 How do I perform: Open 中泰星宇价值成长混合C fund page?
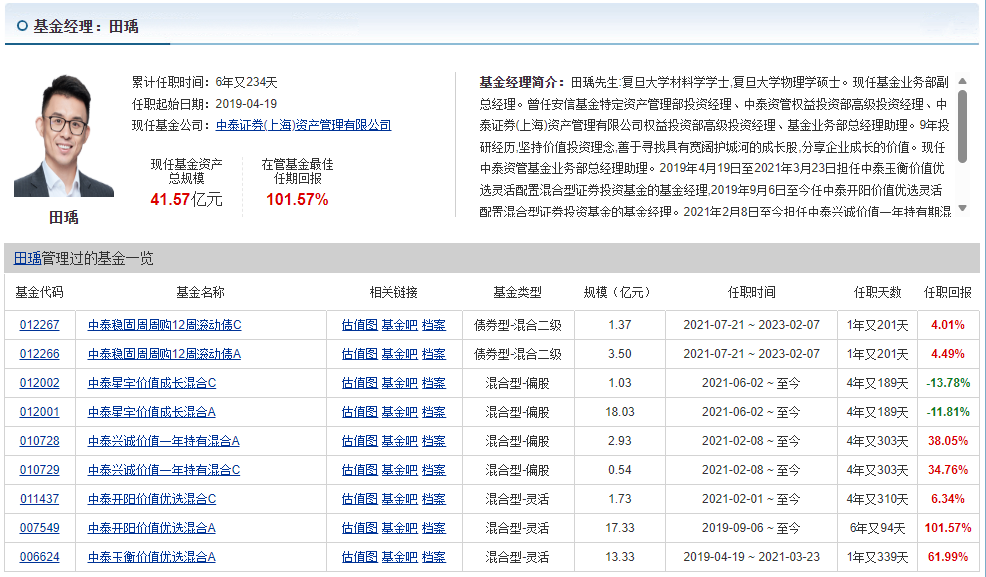[x=152, y=383]
